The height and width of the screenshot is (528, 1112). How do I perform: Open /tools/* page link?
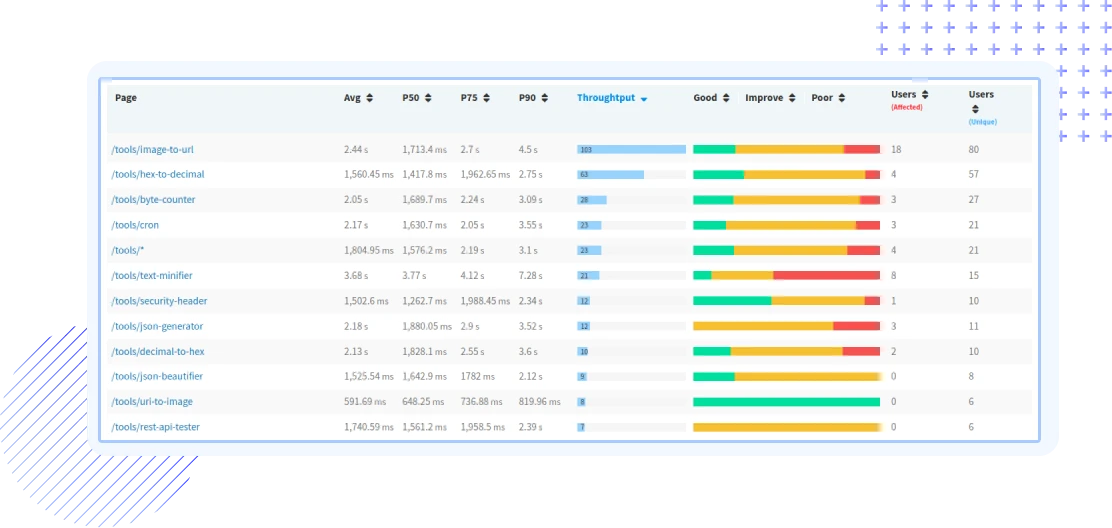[x=128, y=250]
